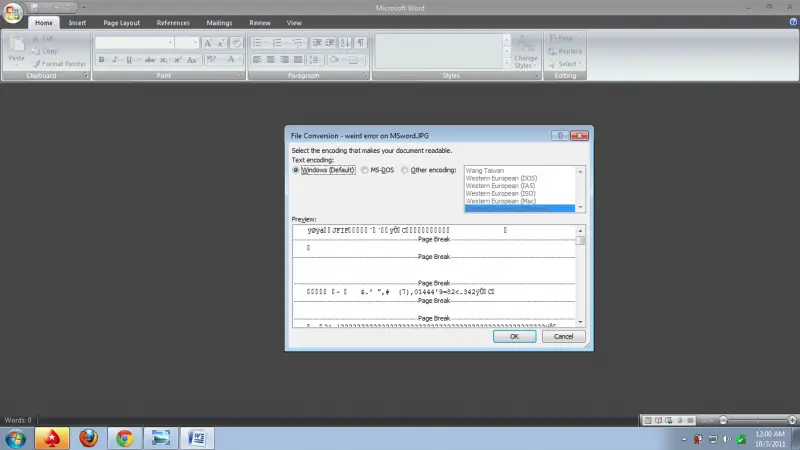Switch to the Home tab
Viewport: 800px width, 450px height.
tap(44, 23)
